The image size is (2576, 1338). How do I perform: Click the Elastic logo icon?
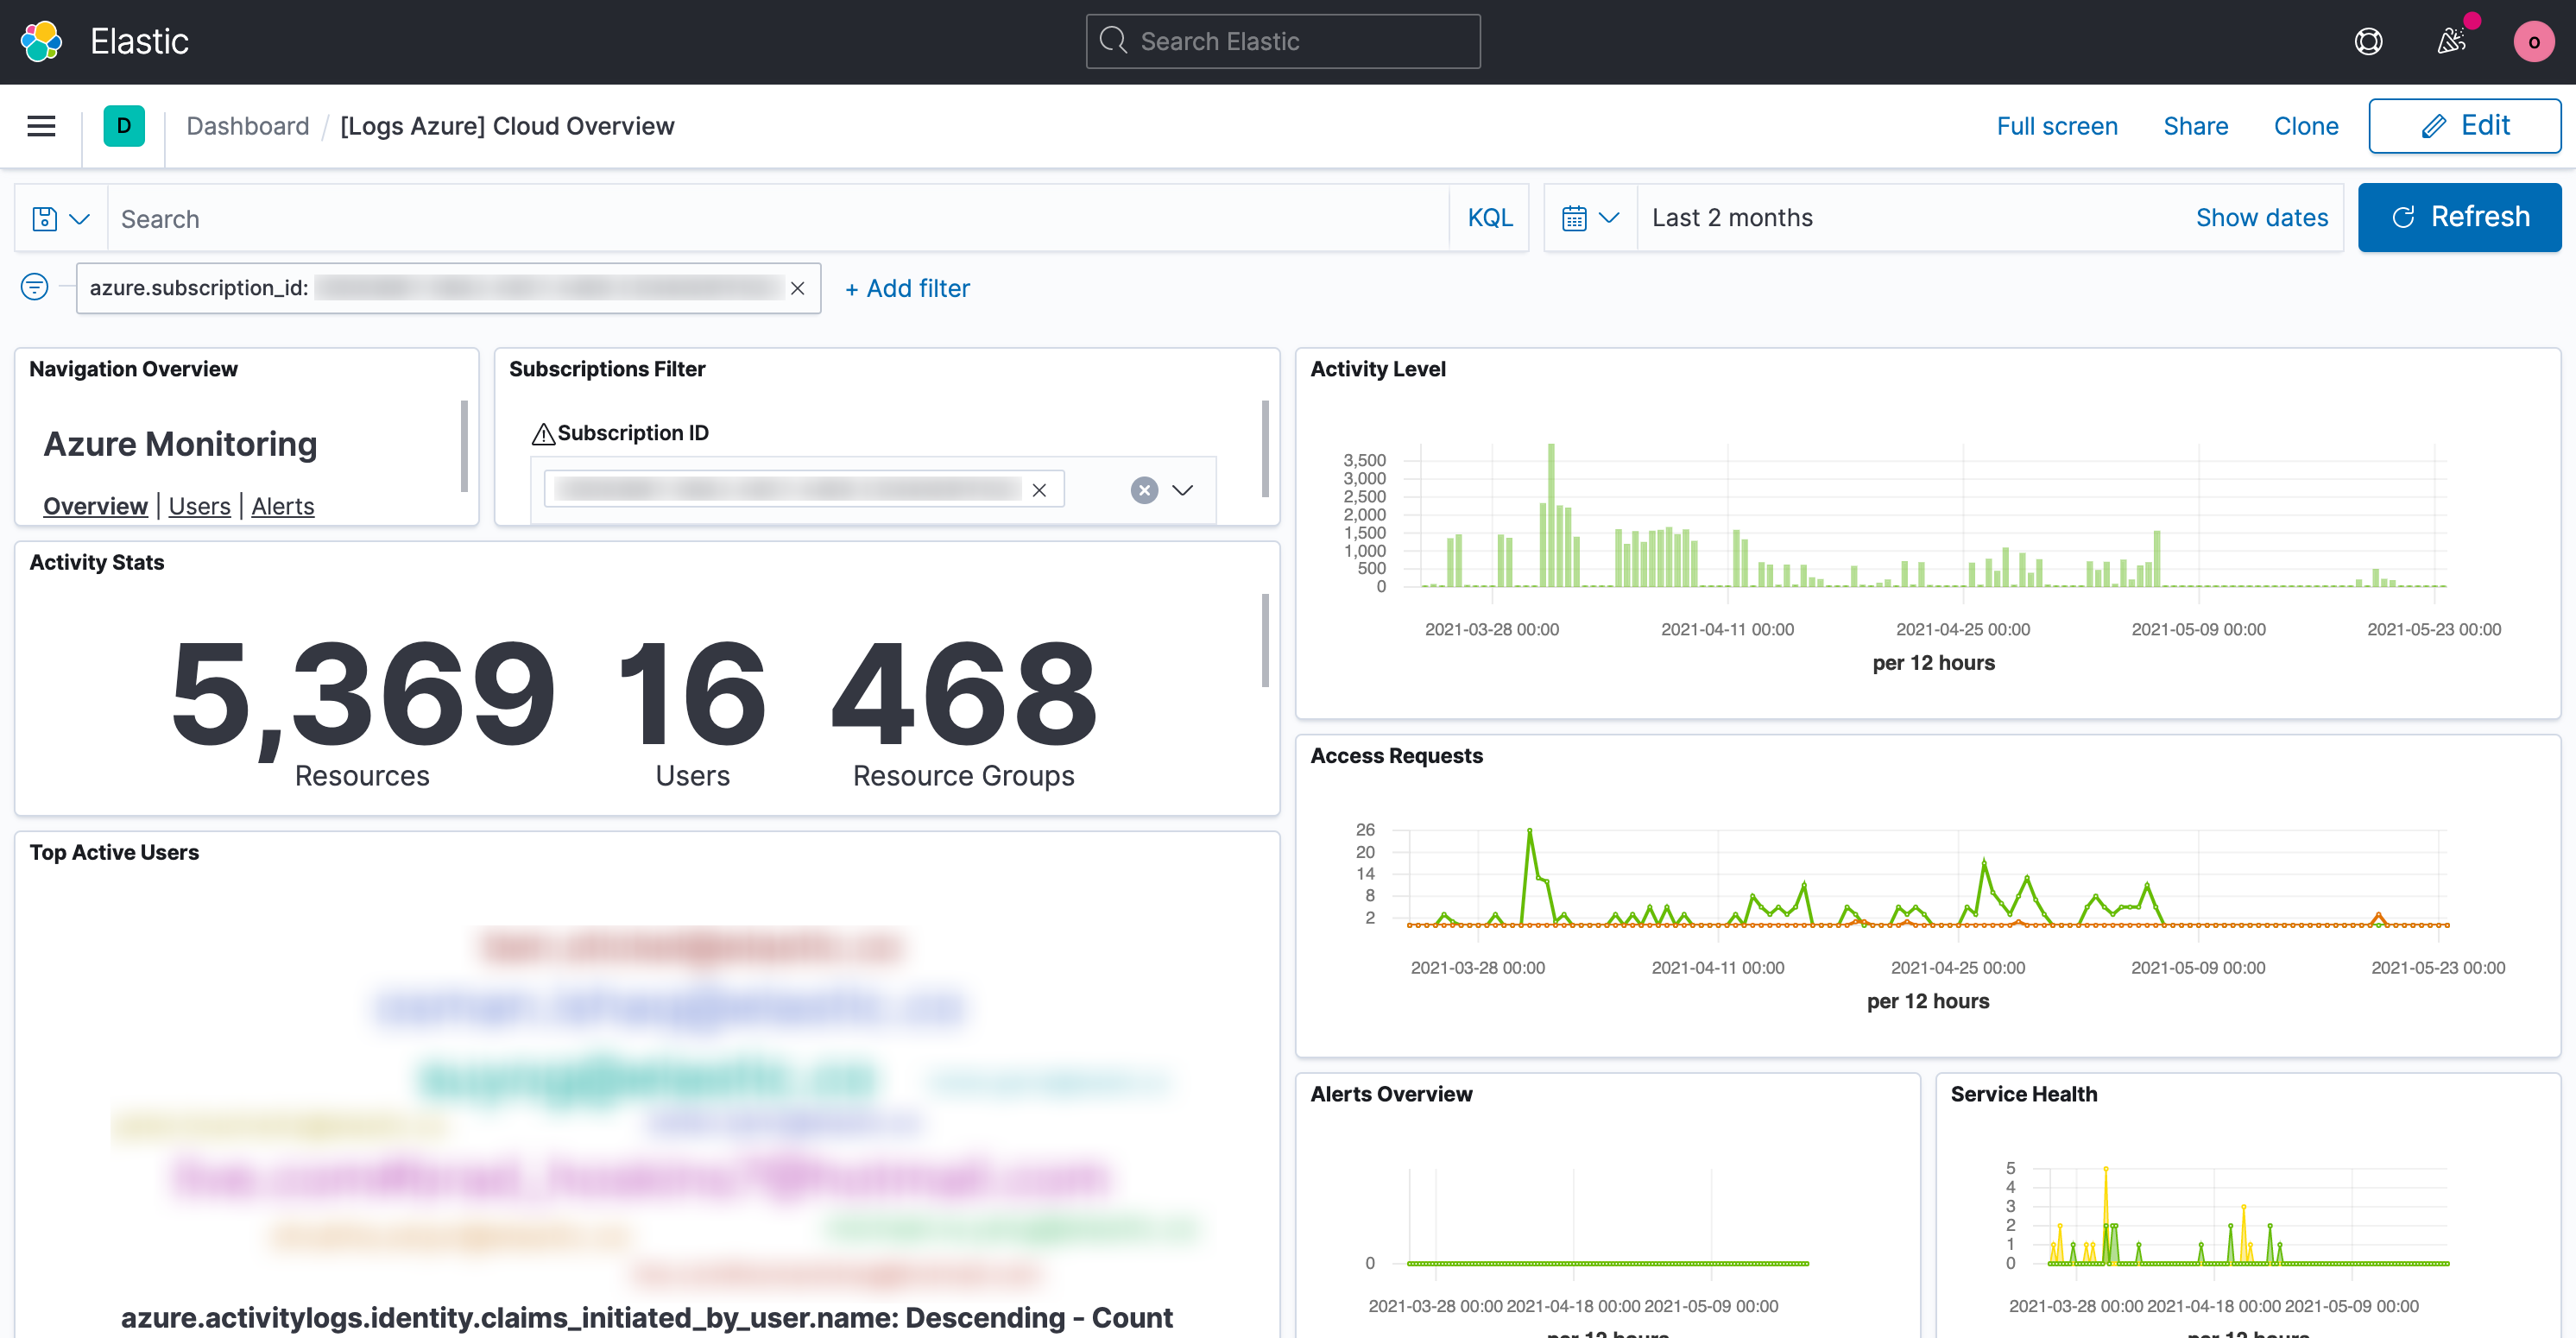(41, 41)
